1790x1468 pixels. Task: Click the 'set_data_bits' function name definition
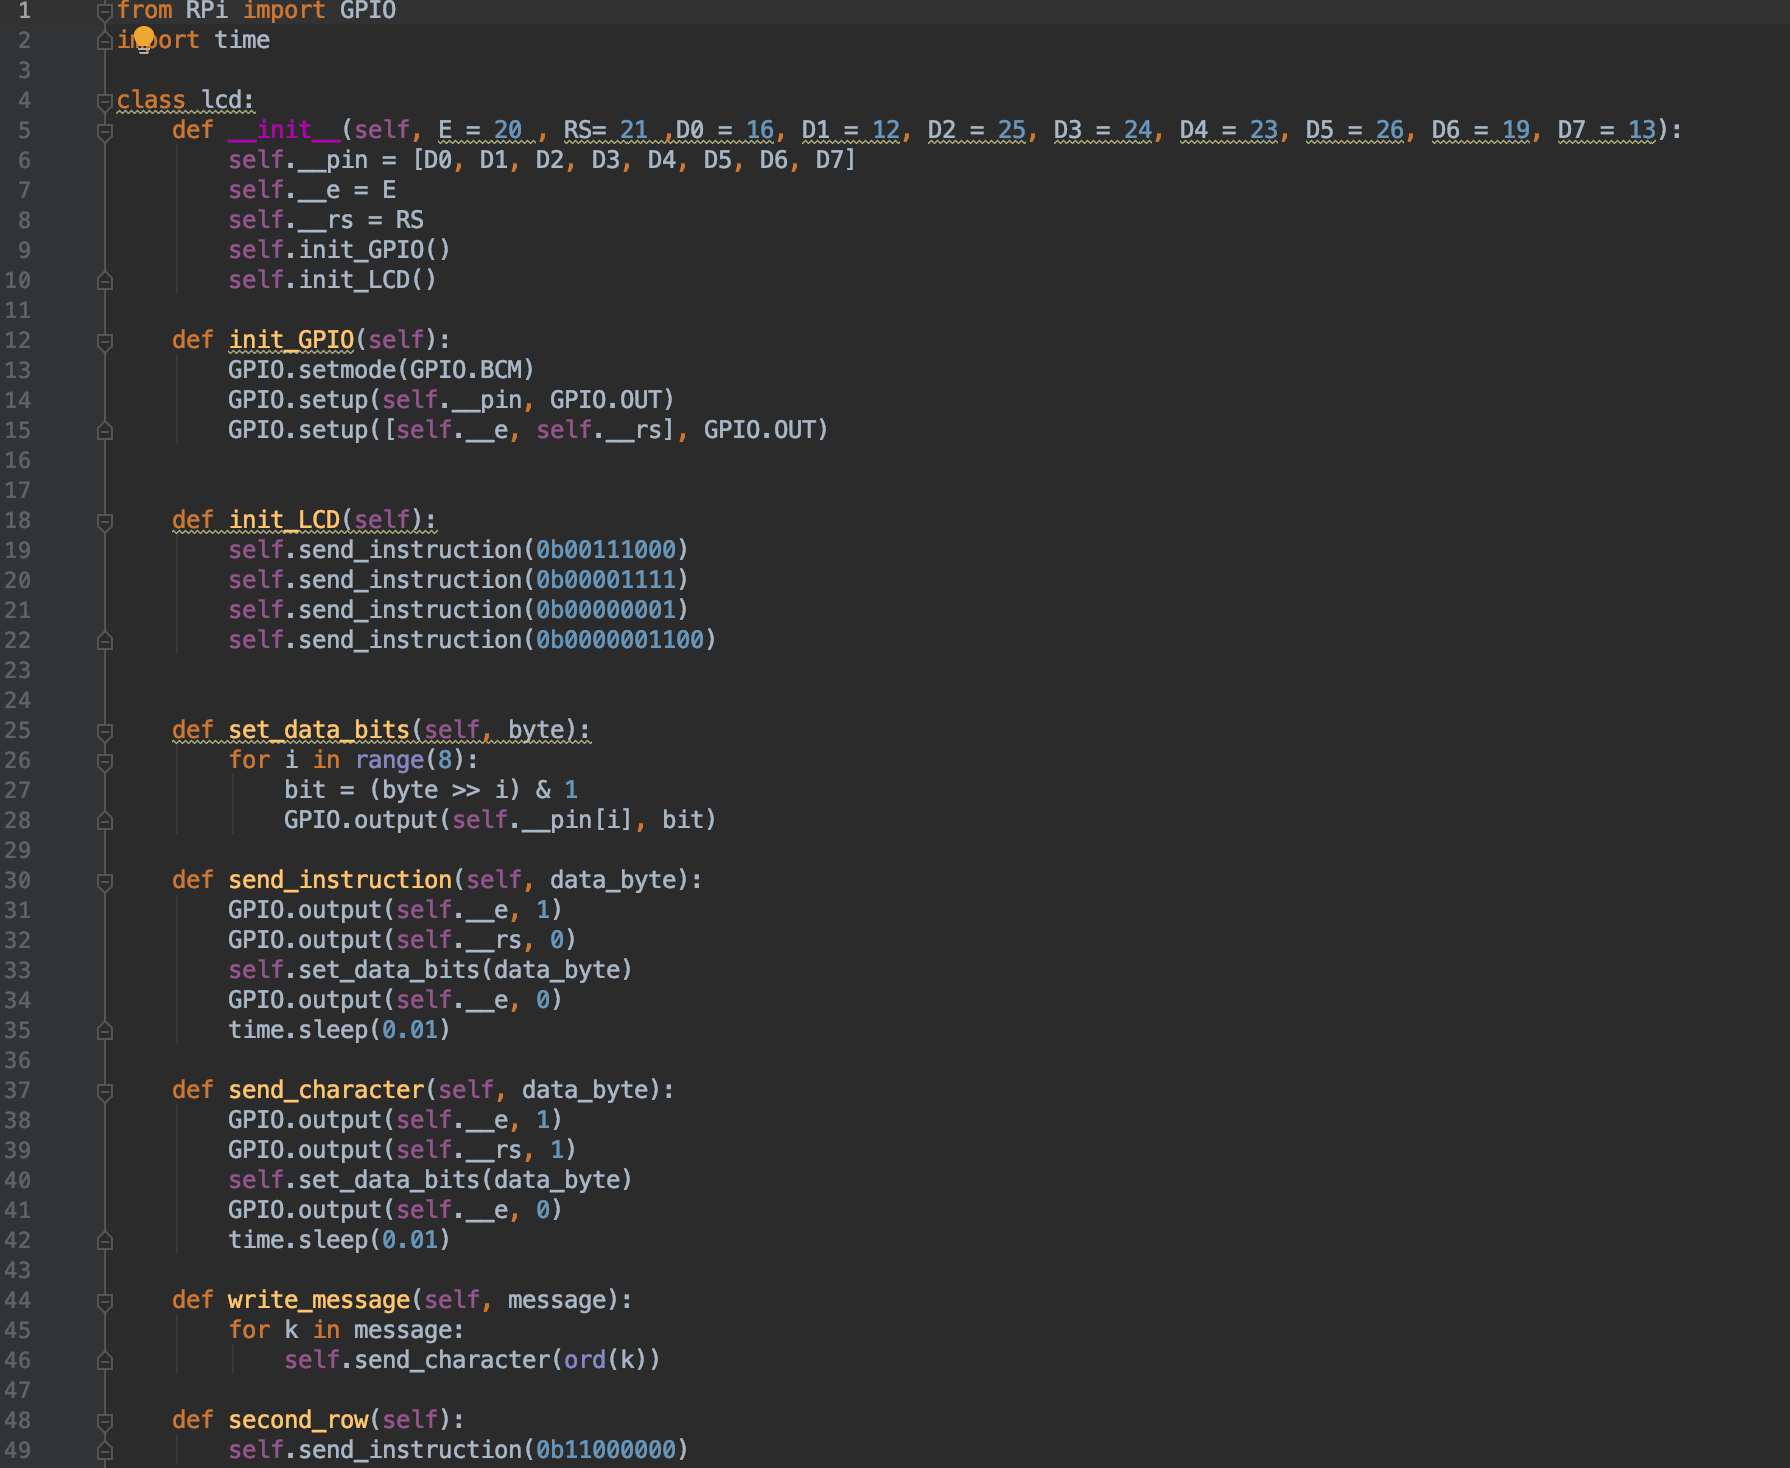319,730
